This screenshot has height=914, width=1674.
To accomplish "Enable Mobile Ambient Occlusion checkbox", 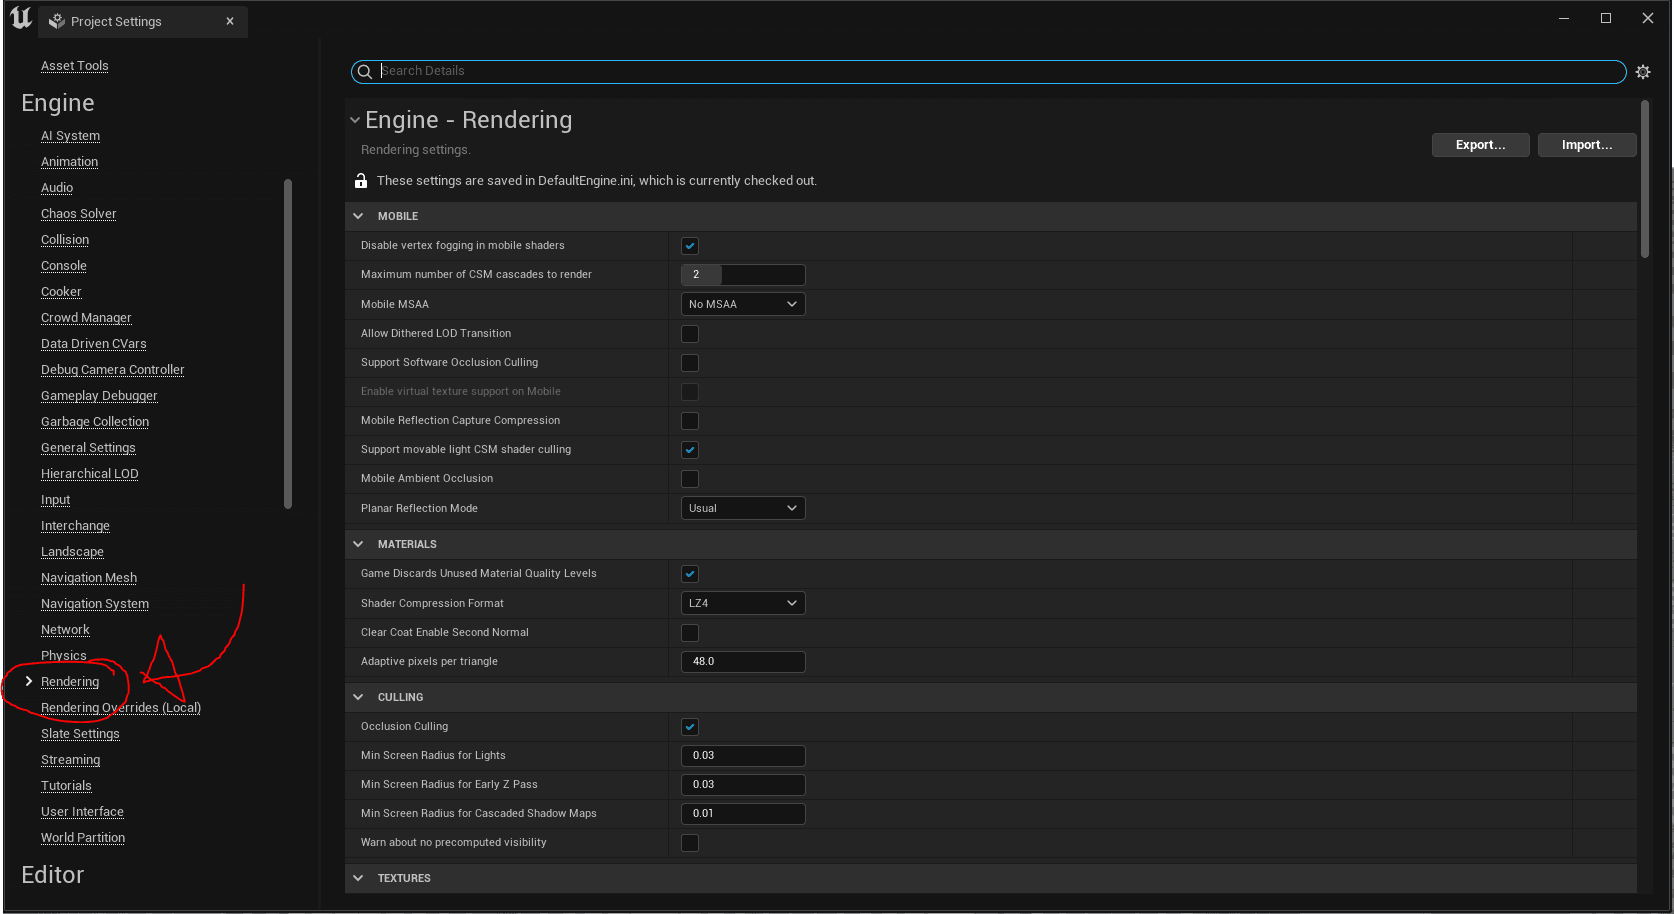I will (690, 479).
